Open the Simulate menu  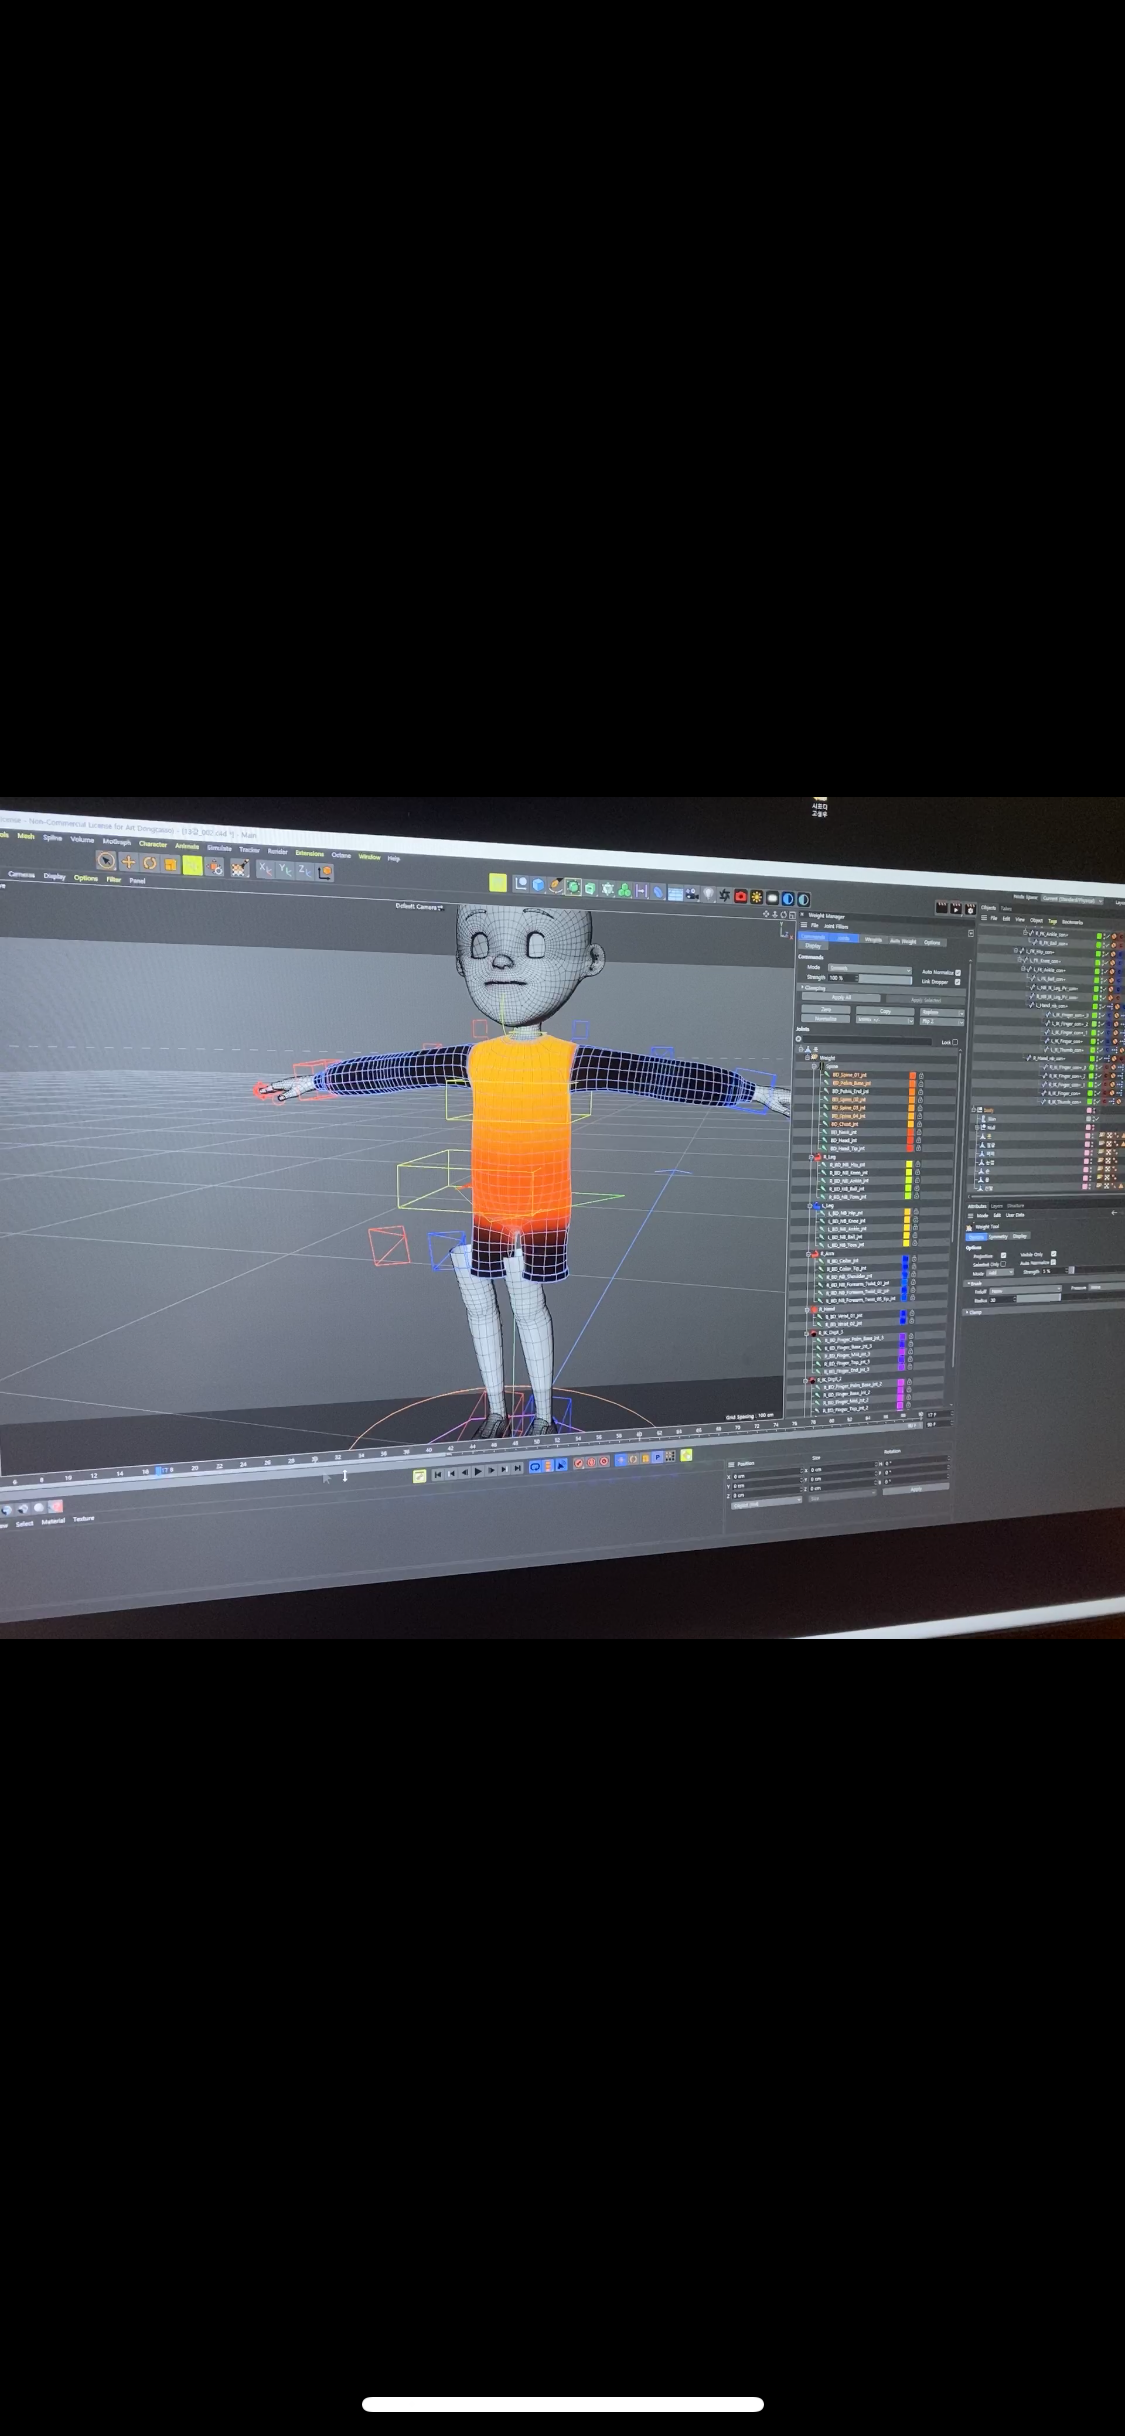[x=219, y=847]
